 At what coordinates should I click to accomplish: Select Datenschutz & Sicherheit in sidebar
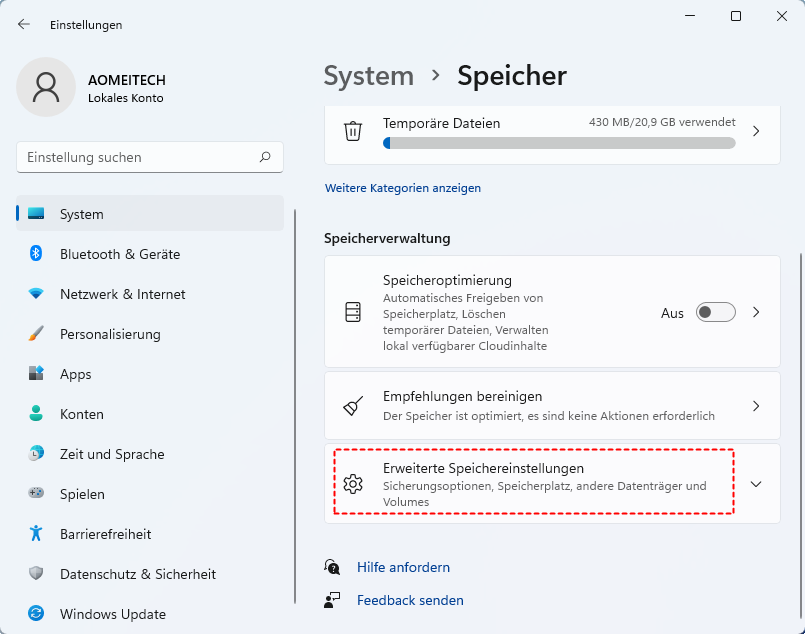(x=137, y=574)
